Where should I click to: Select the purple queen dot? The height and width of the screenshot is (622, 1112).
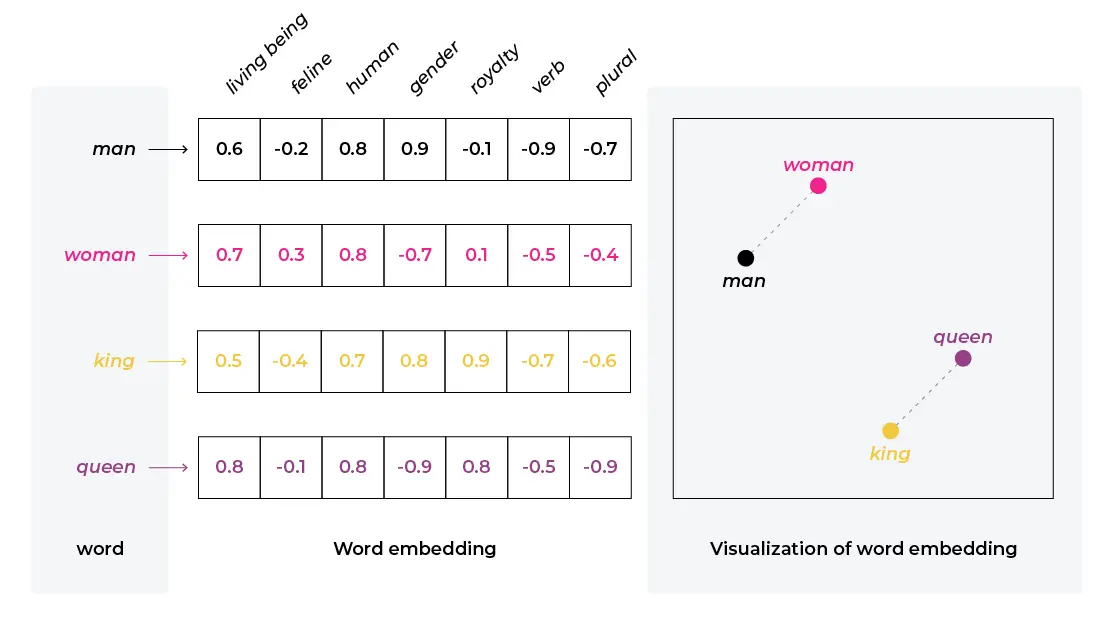coord(962,358)
